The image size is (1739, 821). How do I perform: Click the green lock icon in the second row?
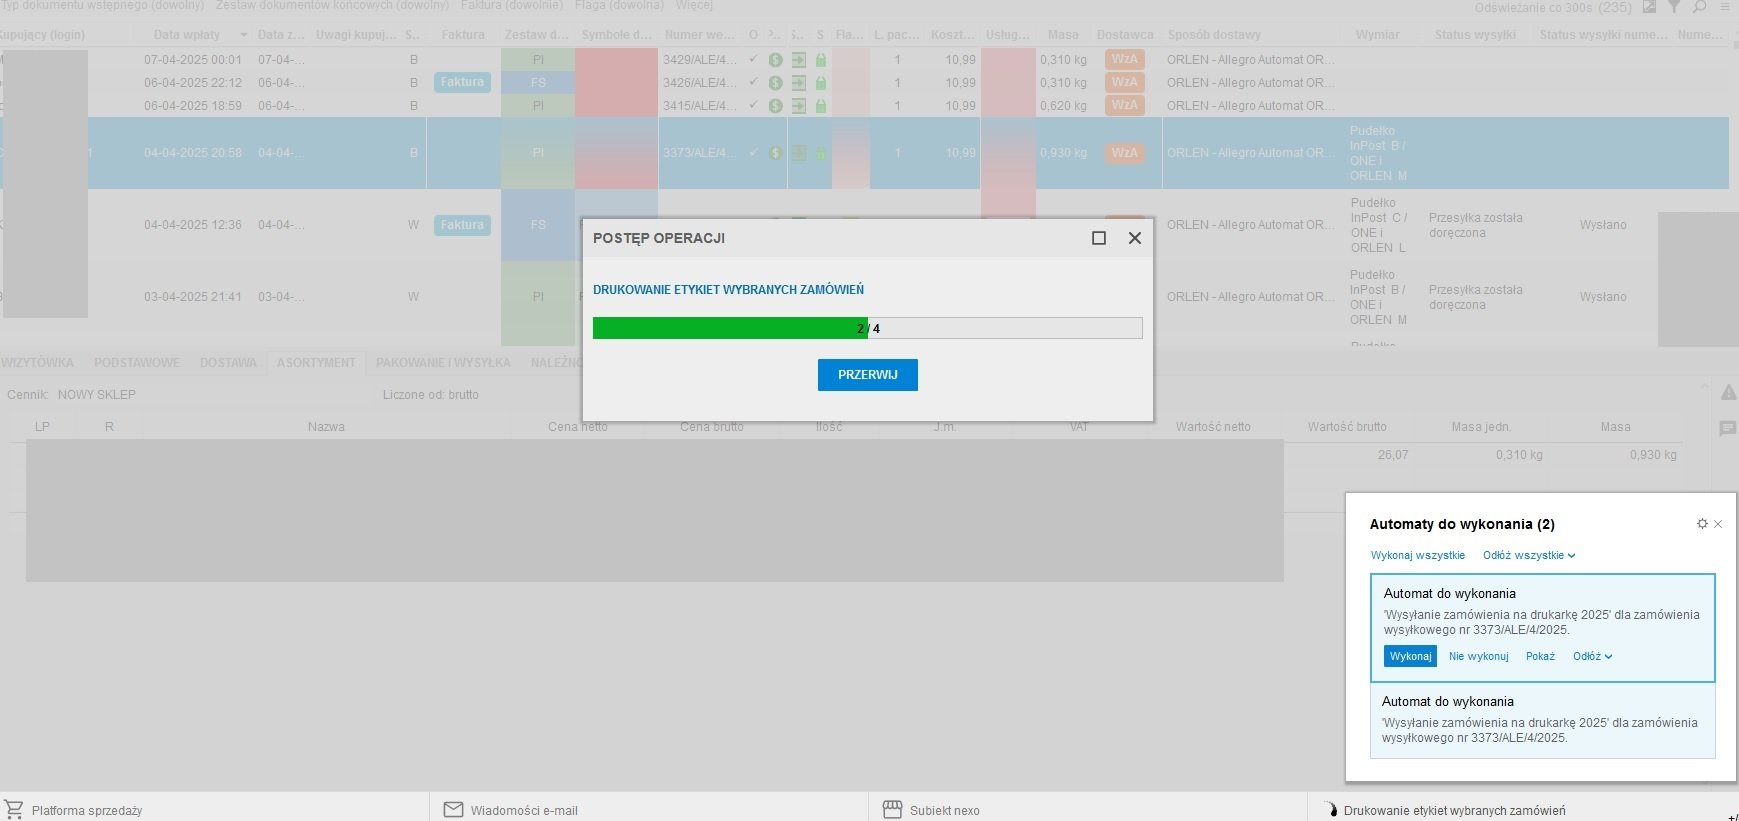coord(821,83)
